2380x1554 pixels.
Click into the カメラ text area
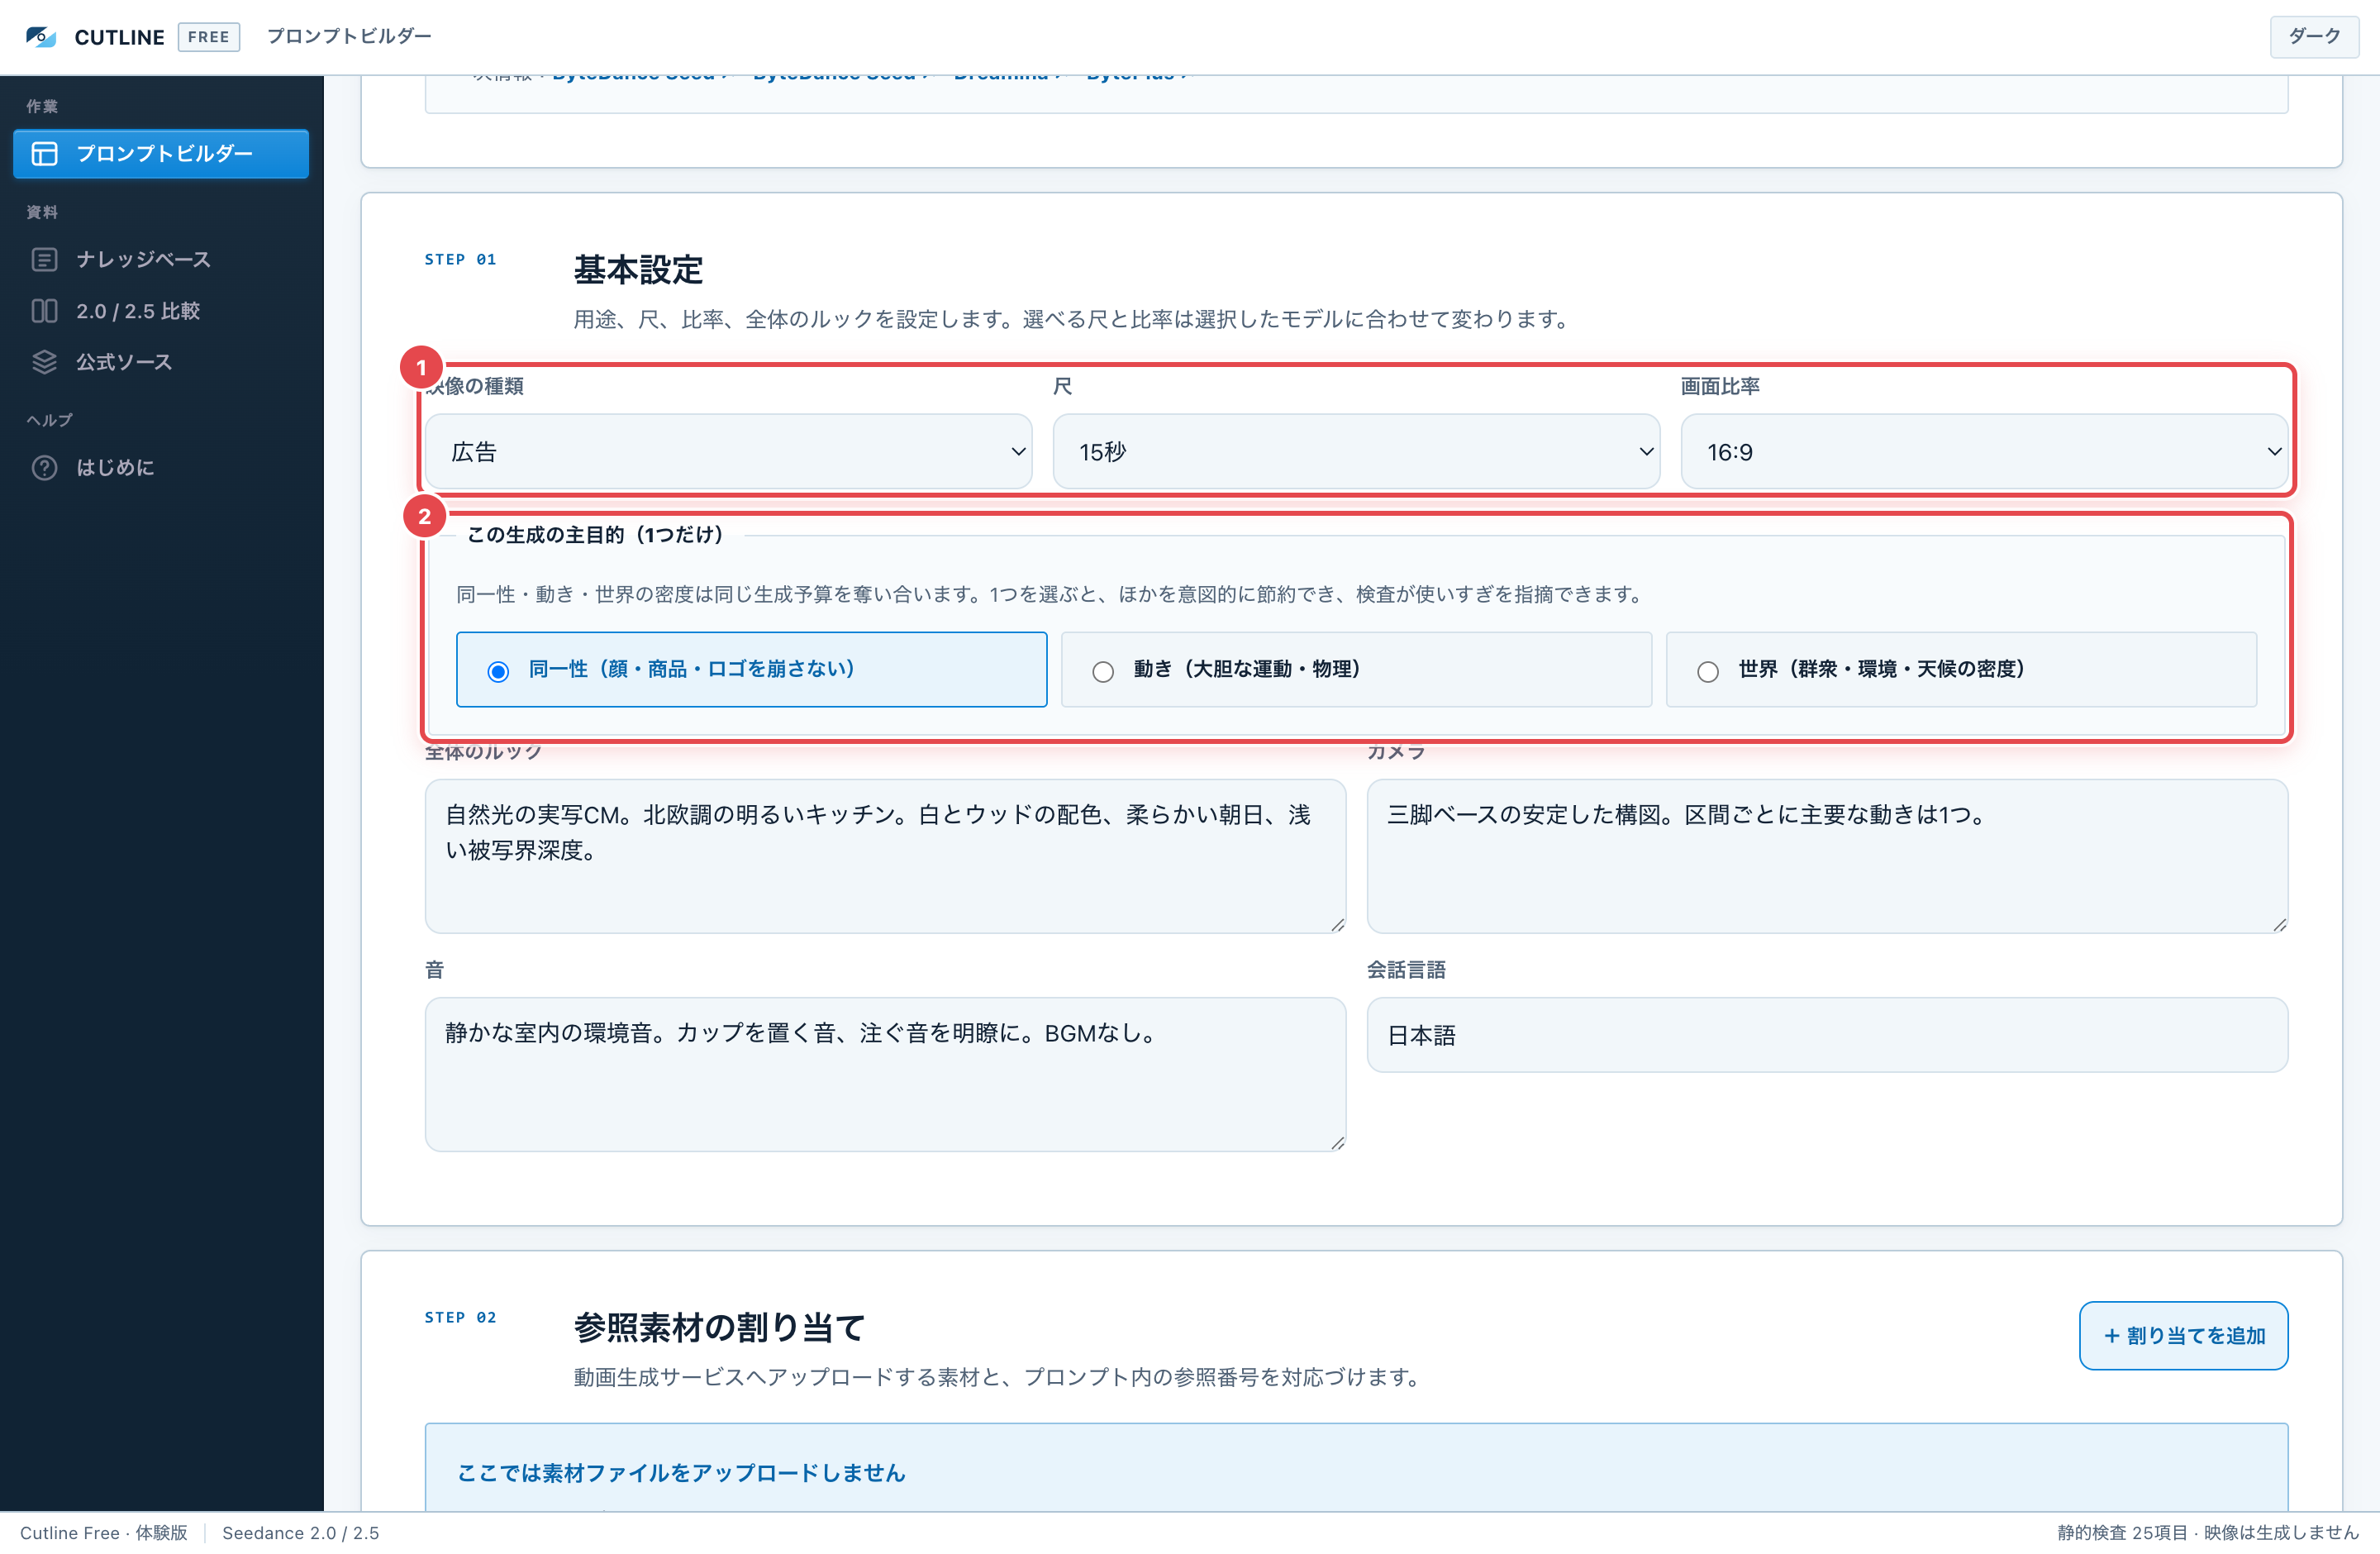click(1827, 856)
